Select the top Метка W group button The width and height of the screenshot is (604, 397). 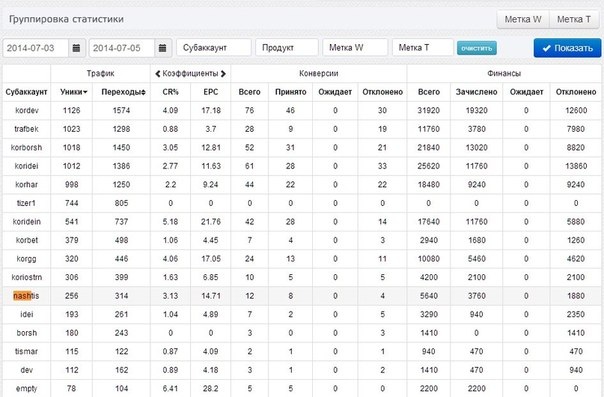click(523, 19)
